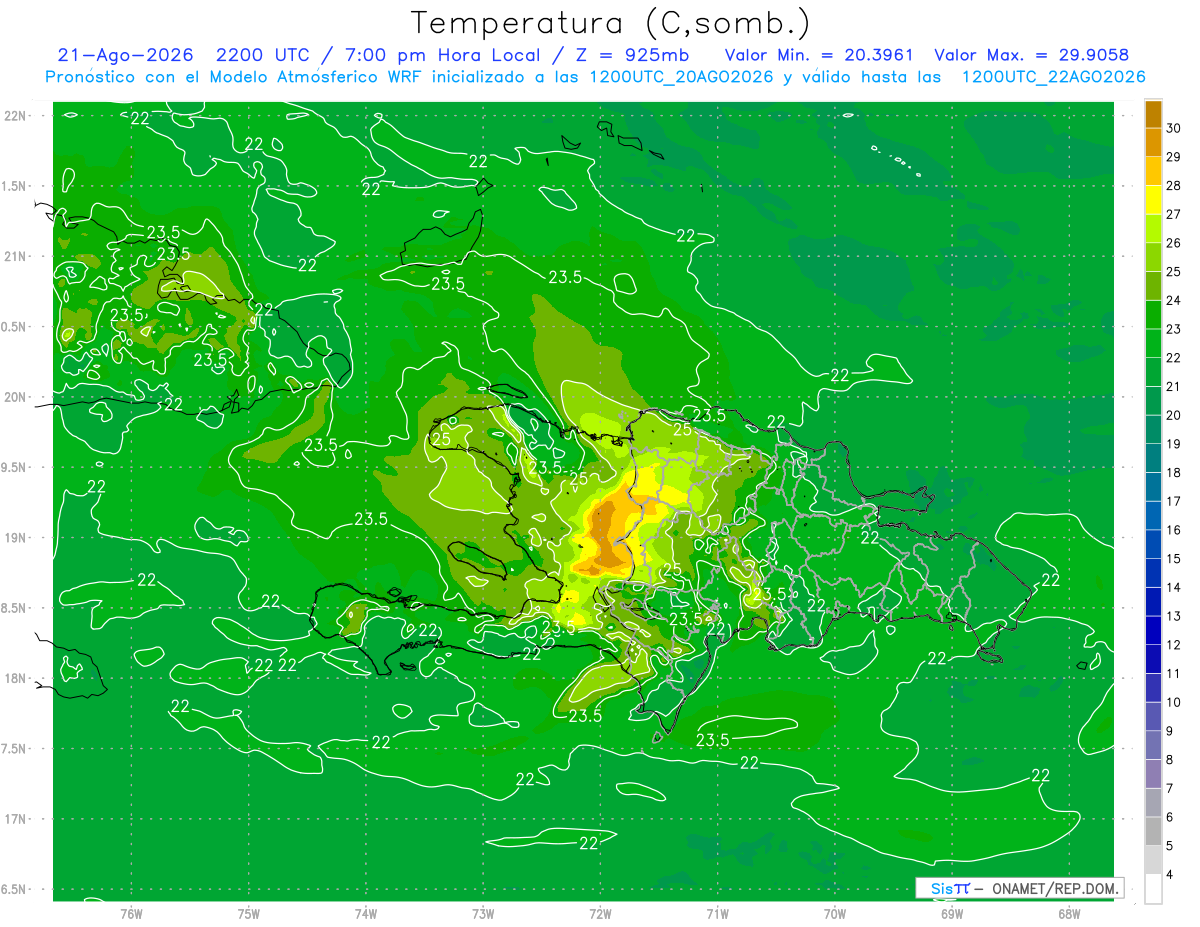The height and width of the screenshot is (927, 1200).
Task: Click the "0.5N" latitude axis label
Action: click(15, 327)
